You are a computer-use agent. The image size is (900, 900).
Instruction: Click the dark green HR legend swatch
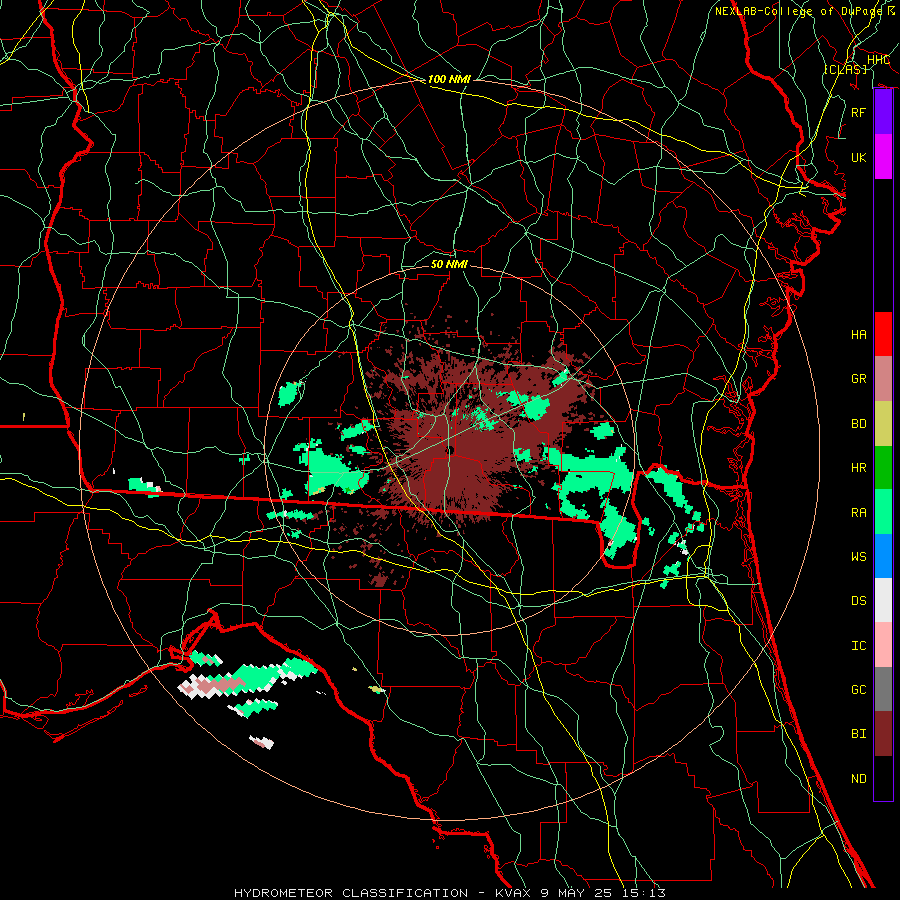[883, 468]
